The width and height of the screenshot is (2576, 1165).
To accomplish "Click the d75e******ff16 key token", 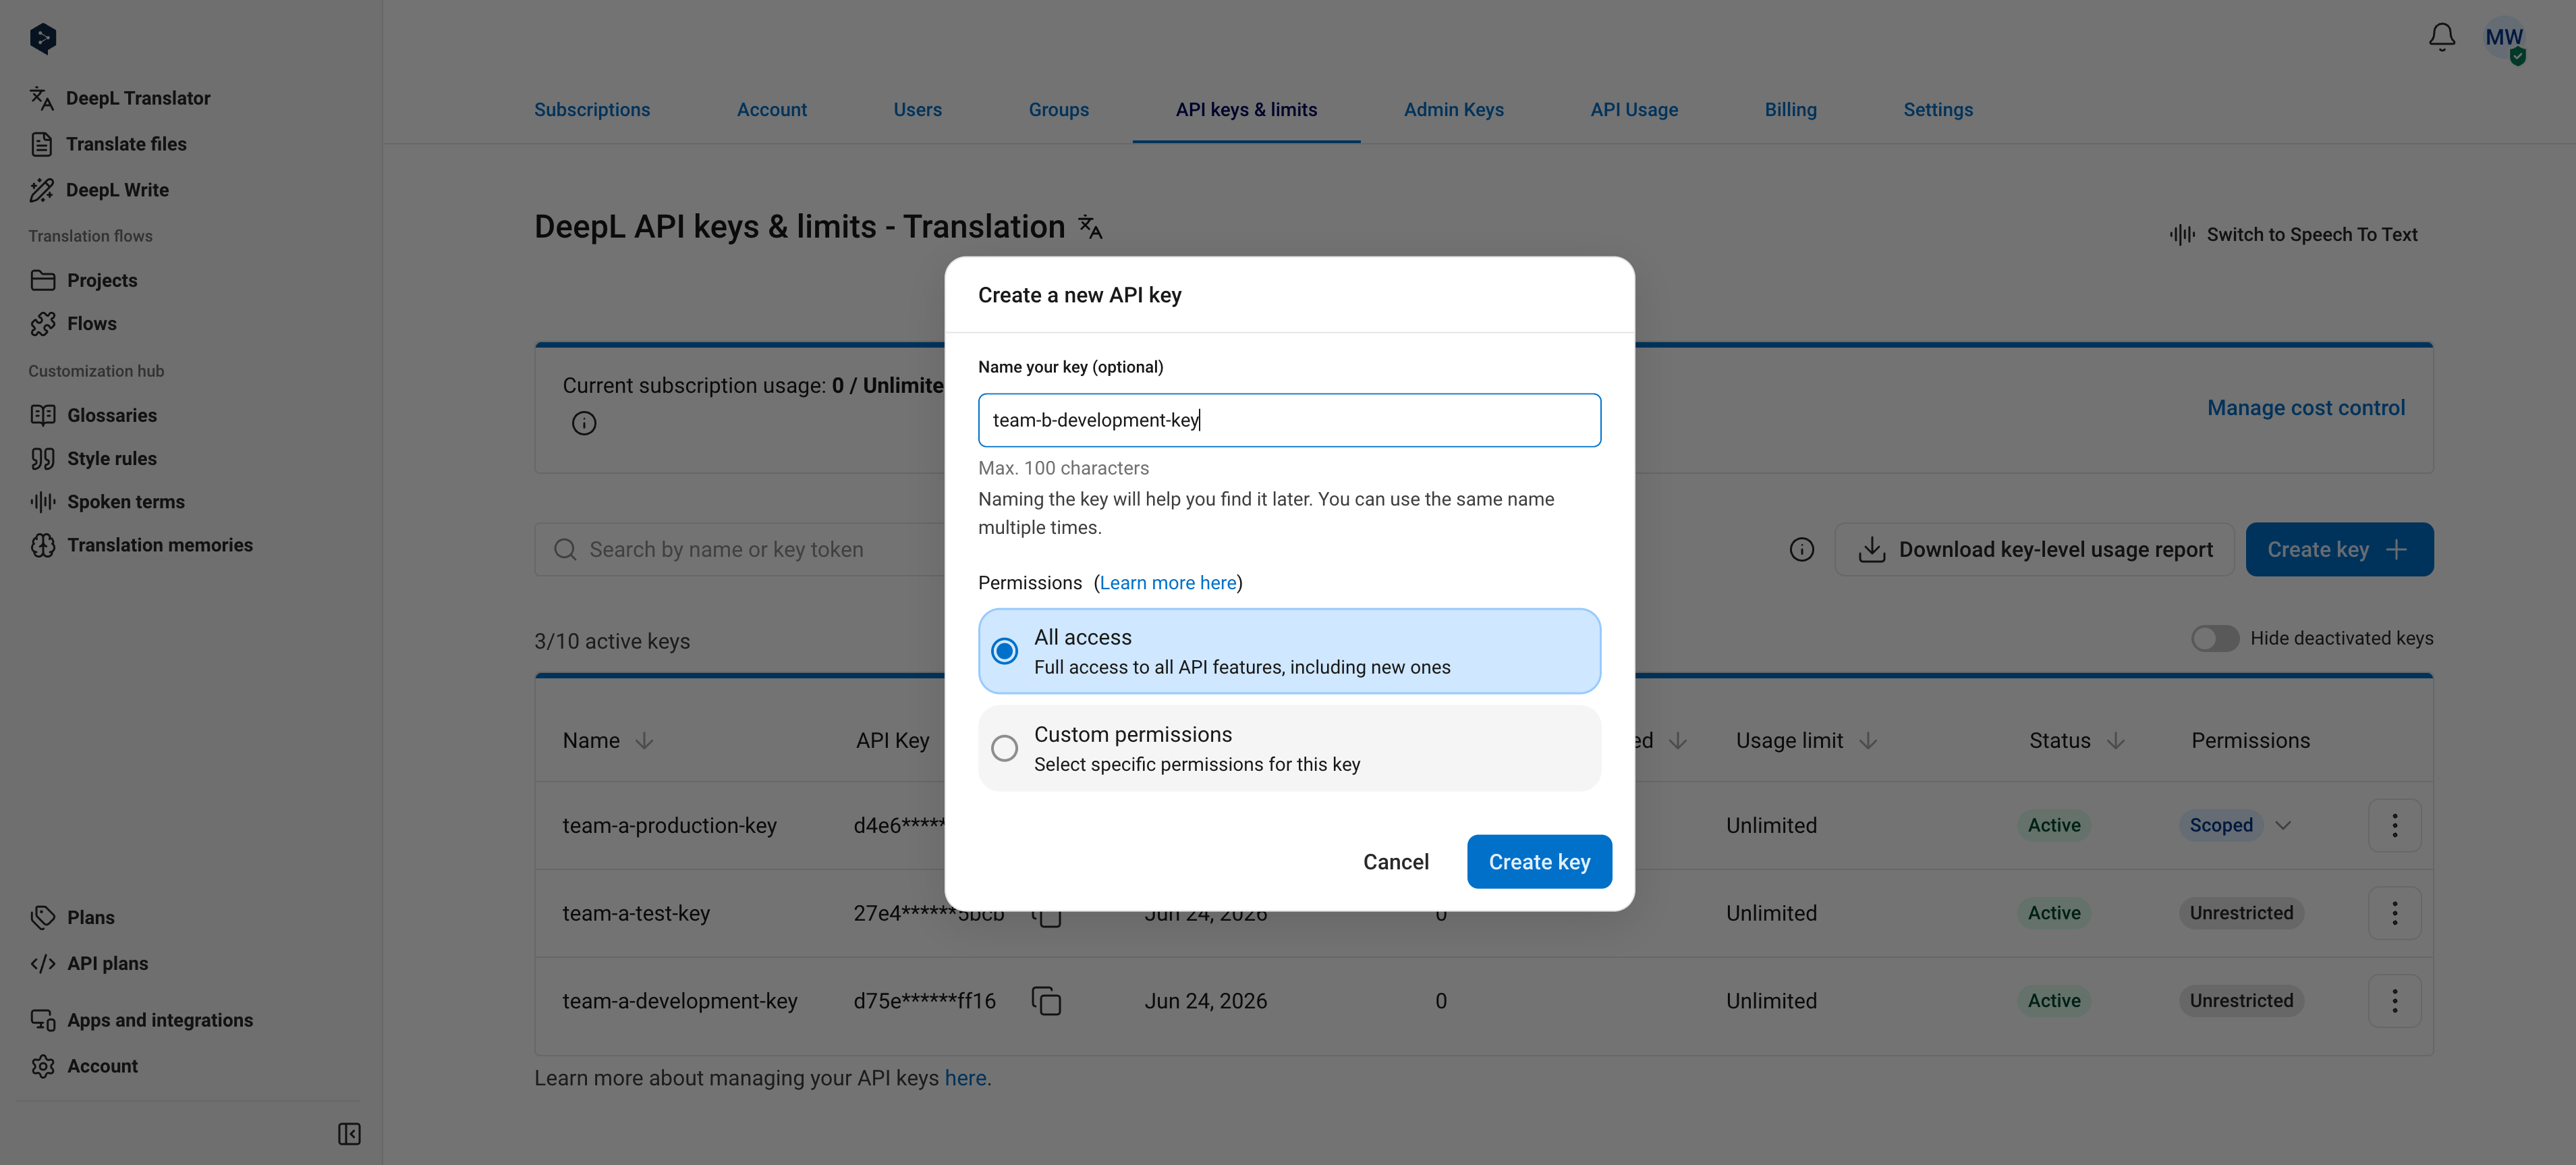I will 924,1001.
